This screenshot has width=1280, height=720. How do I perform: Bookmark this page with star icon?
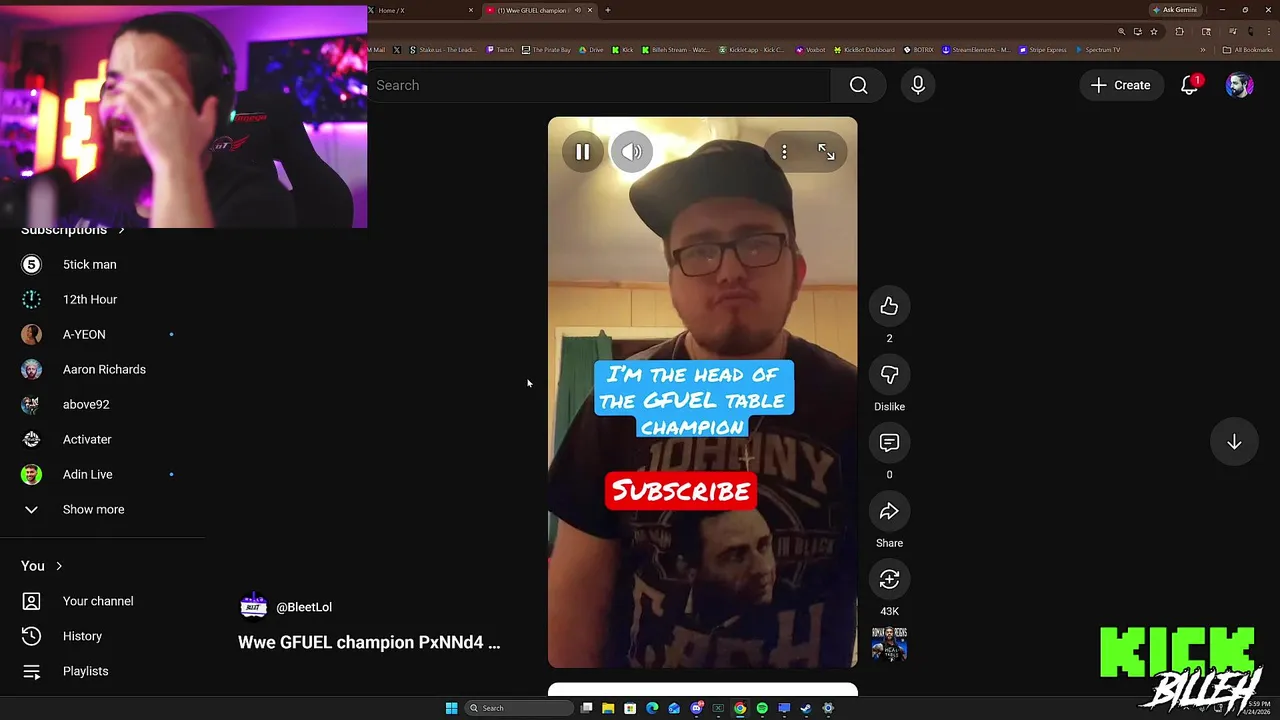1154,32
